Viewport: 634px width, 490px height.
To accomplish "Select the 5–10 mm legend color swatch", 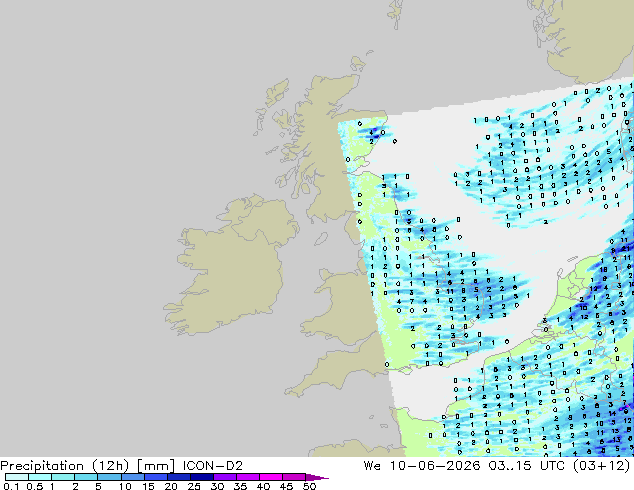I will click(x=109, y=477).
